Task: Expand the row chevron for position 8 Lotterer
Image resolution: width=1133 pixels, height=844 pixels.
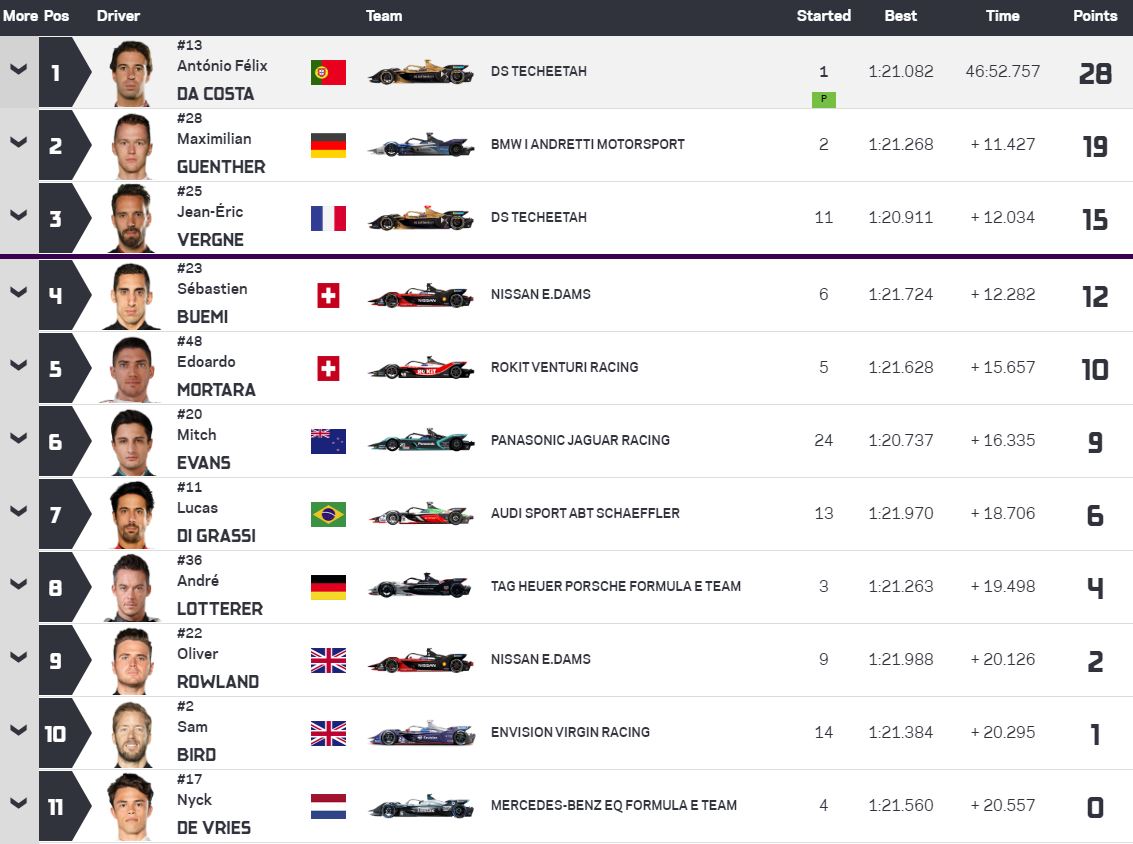Action: [x=18, y=585]
